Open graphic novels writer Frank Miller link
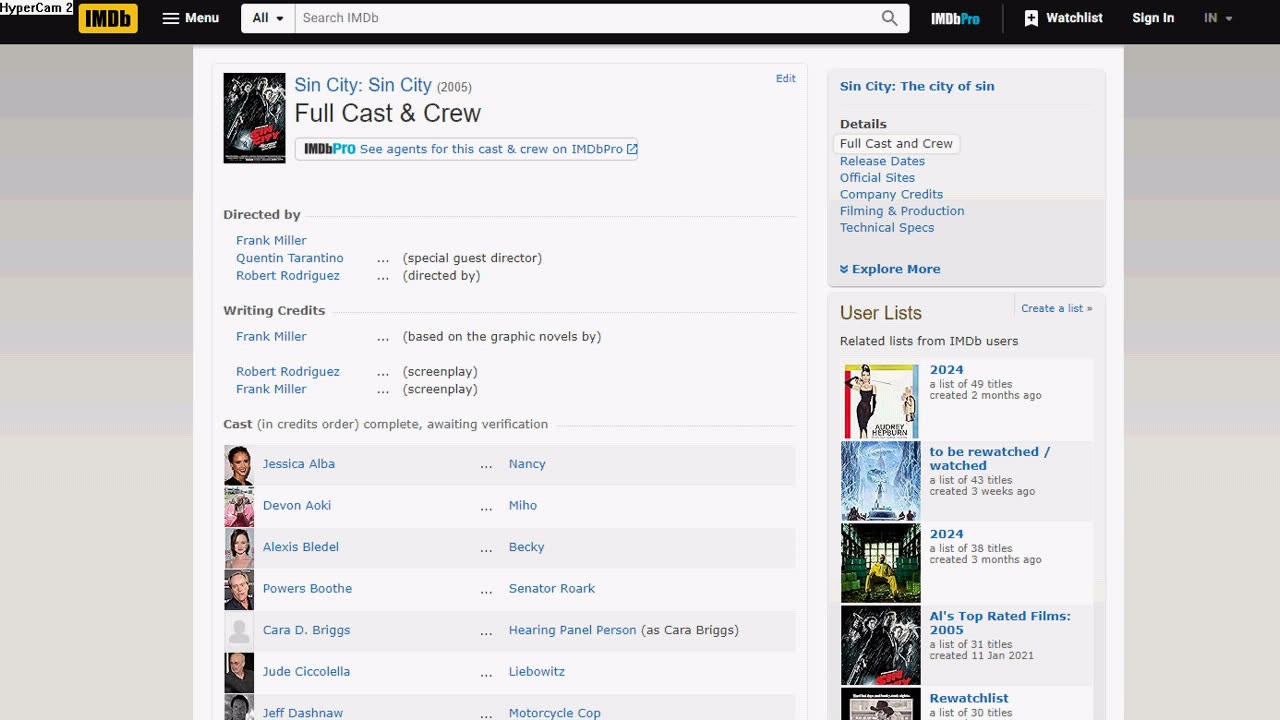1280x720 pixels. click(x=271, y=336)
